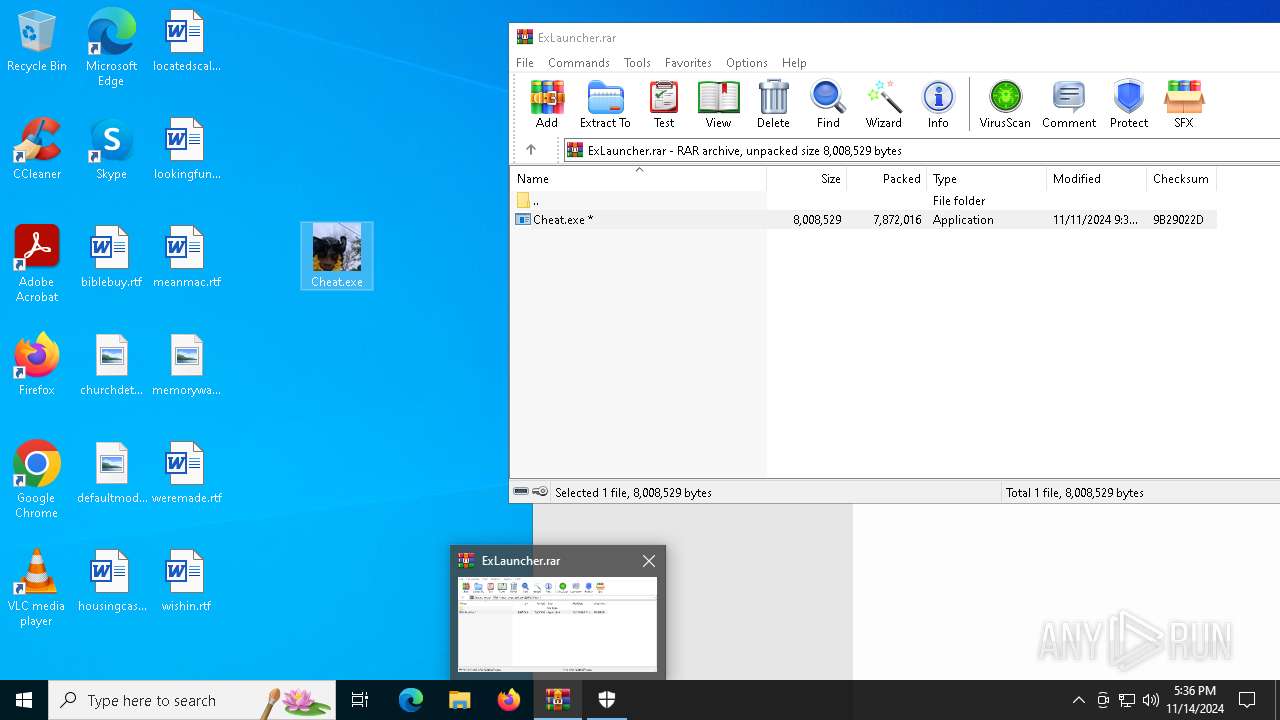
Task: Open the Tools menu
Action: (637, 62)
